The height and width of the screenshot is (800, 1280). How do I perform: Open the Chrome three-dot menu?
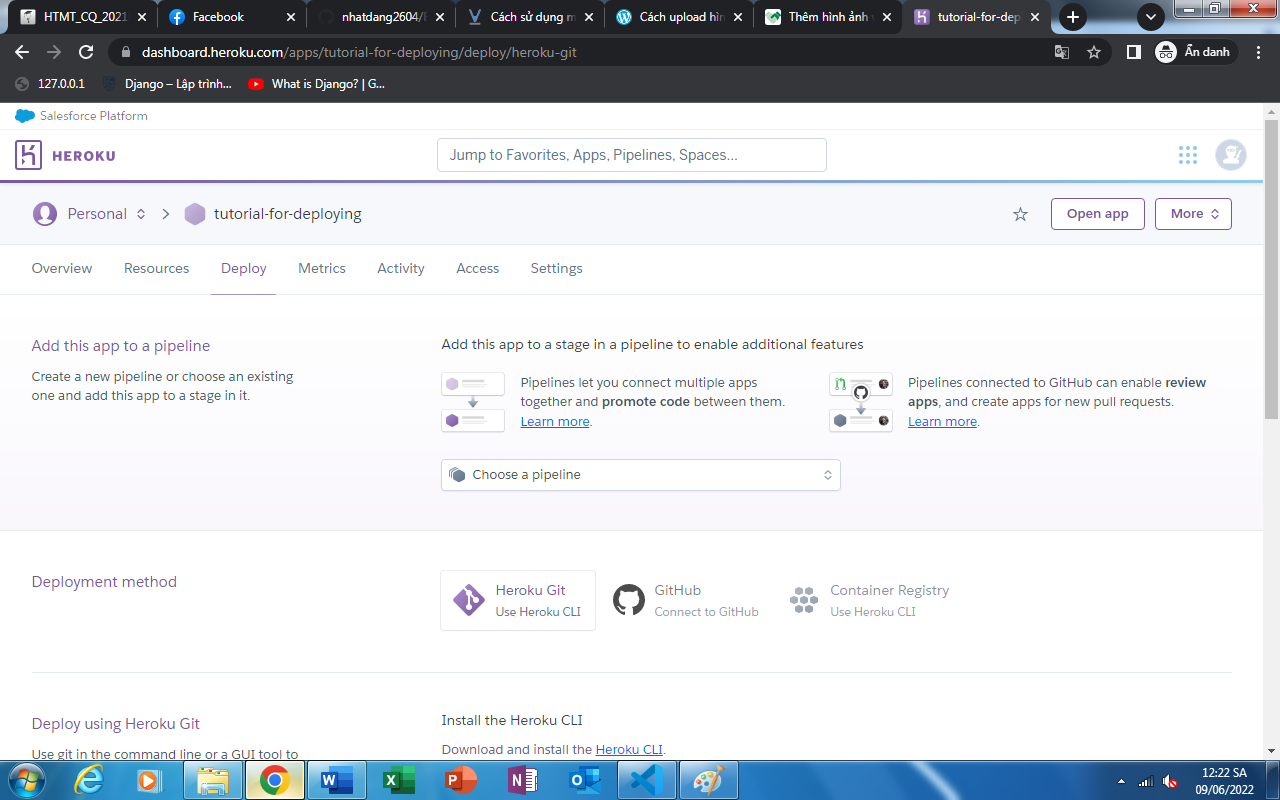tap(1260, 52)
